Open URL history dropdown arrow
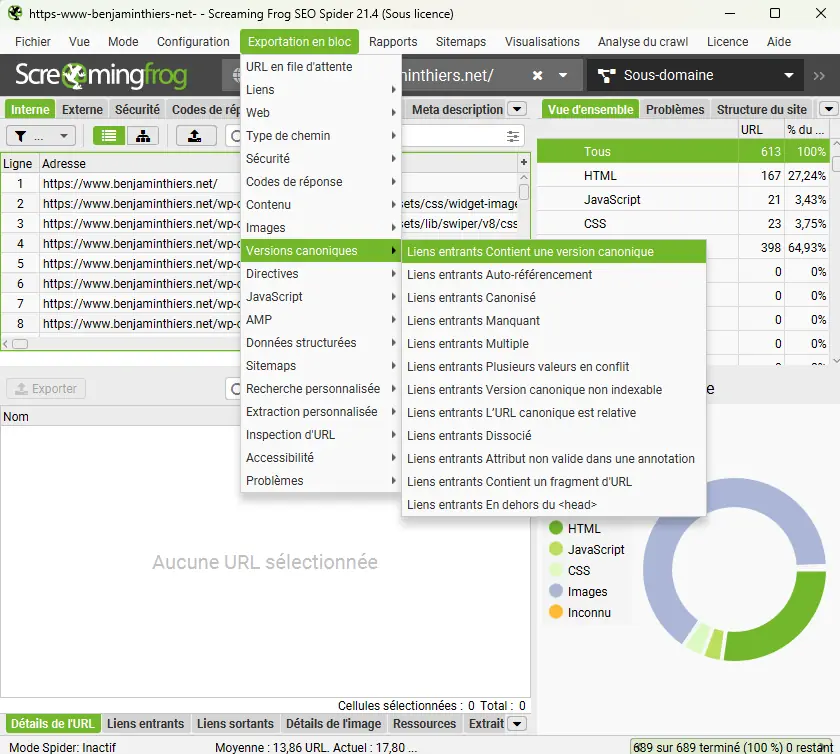The image size is (840, 754). pyautogui.click(x=563, y=76)
